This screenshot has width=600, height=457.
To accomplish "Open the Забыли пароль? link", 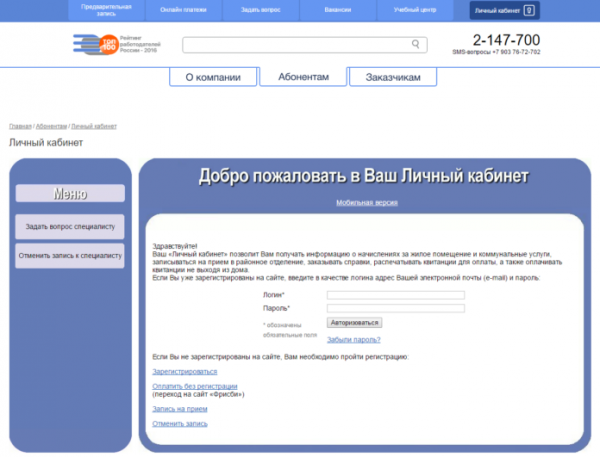I will click(354, 339).
